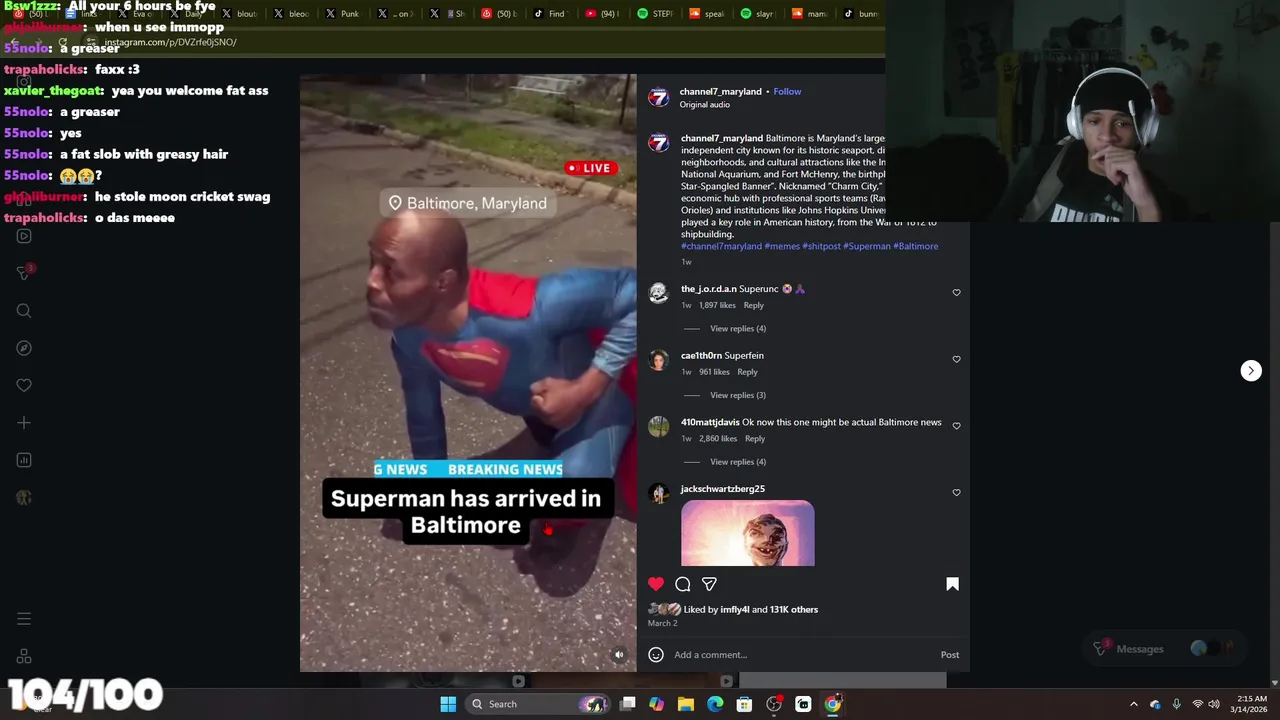The height and width of the screenshot is (720, 1280).
Task: Create a new post with the plus icon
Action: point(24,423)
